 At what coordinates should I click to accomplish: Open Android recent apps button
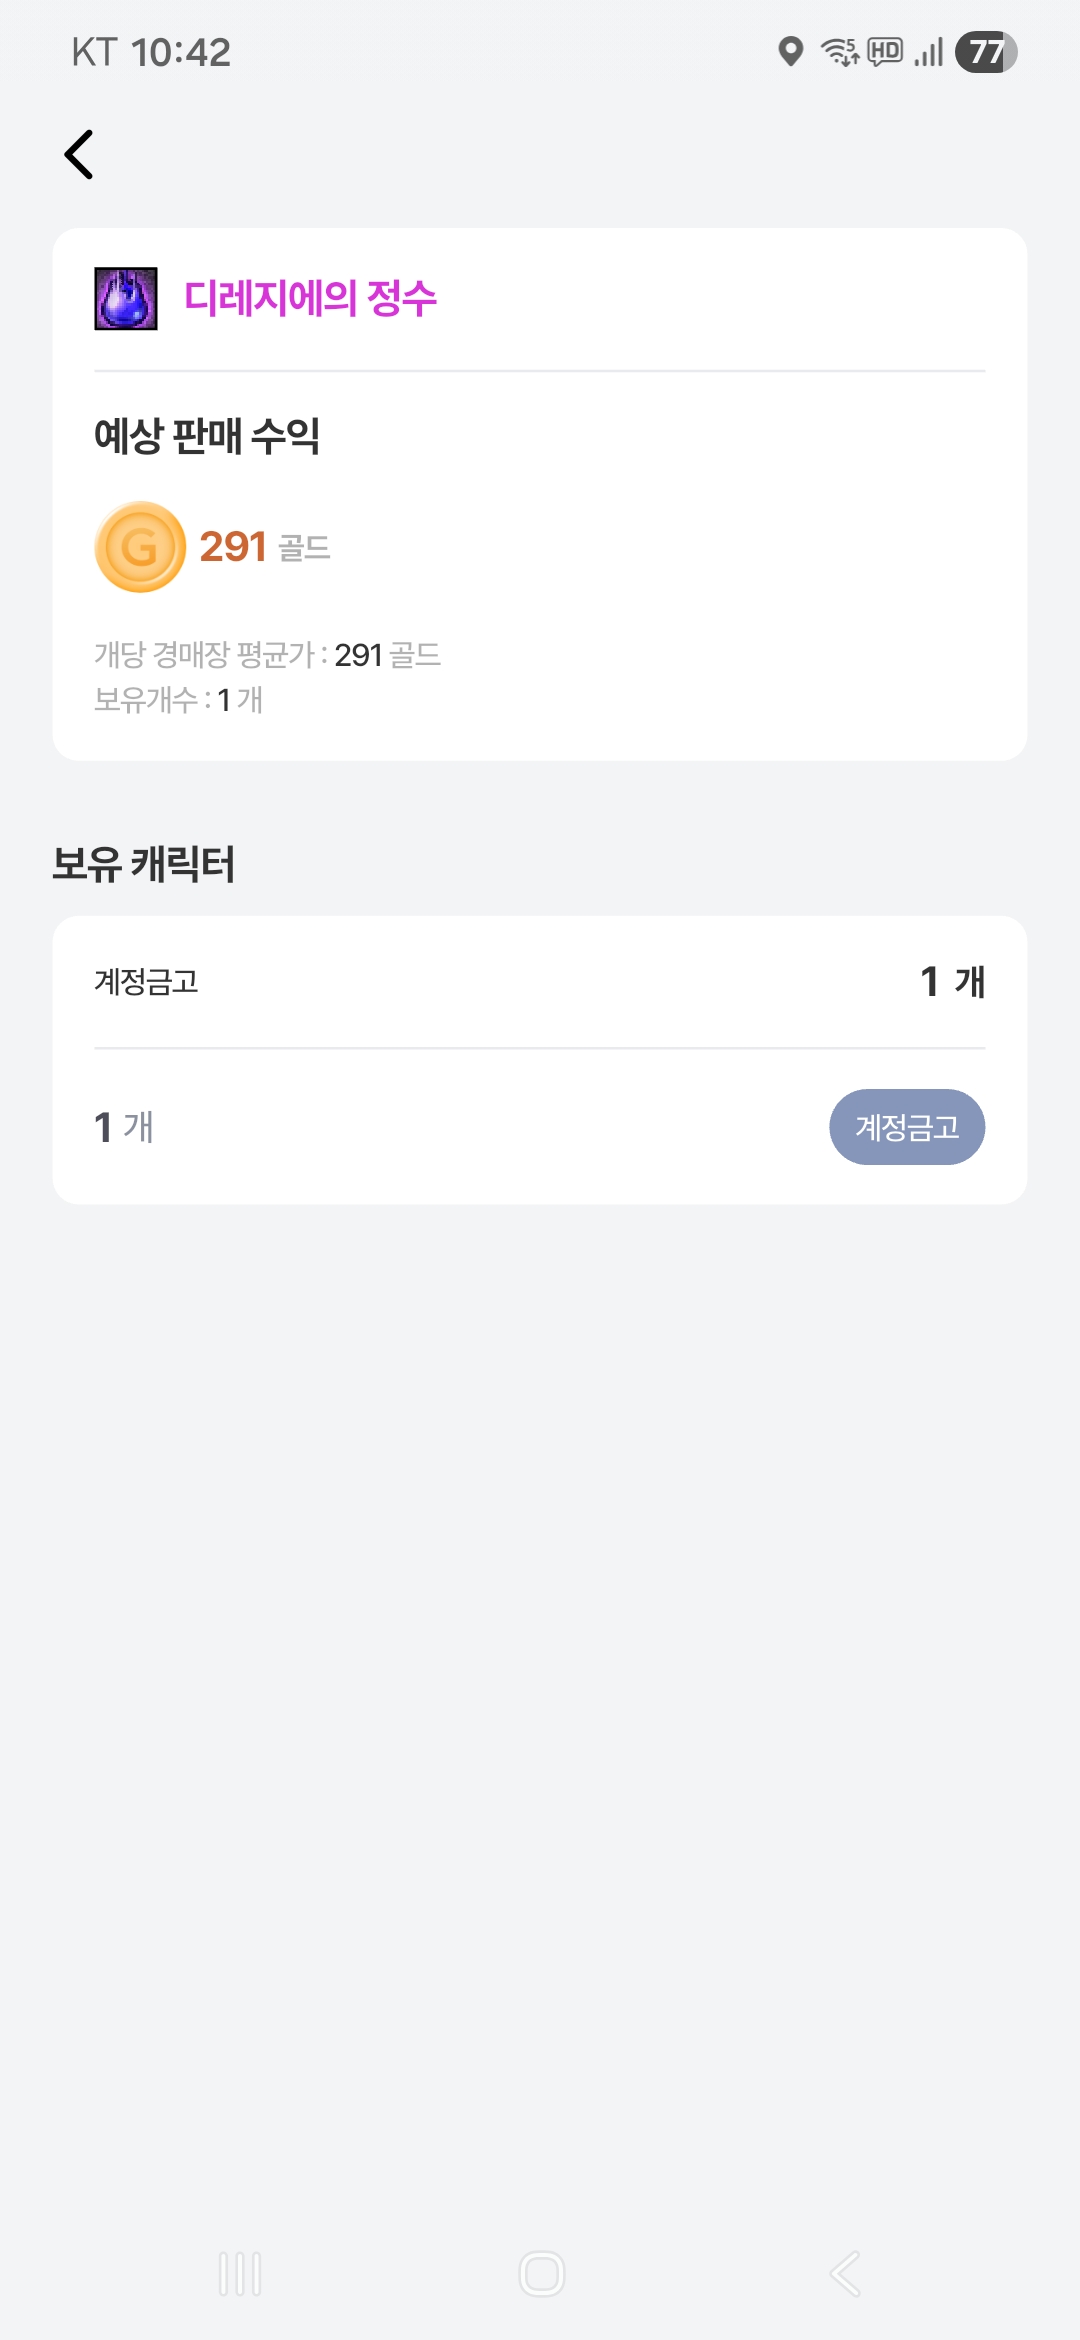point(240,2274)
